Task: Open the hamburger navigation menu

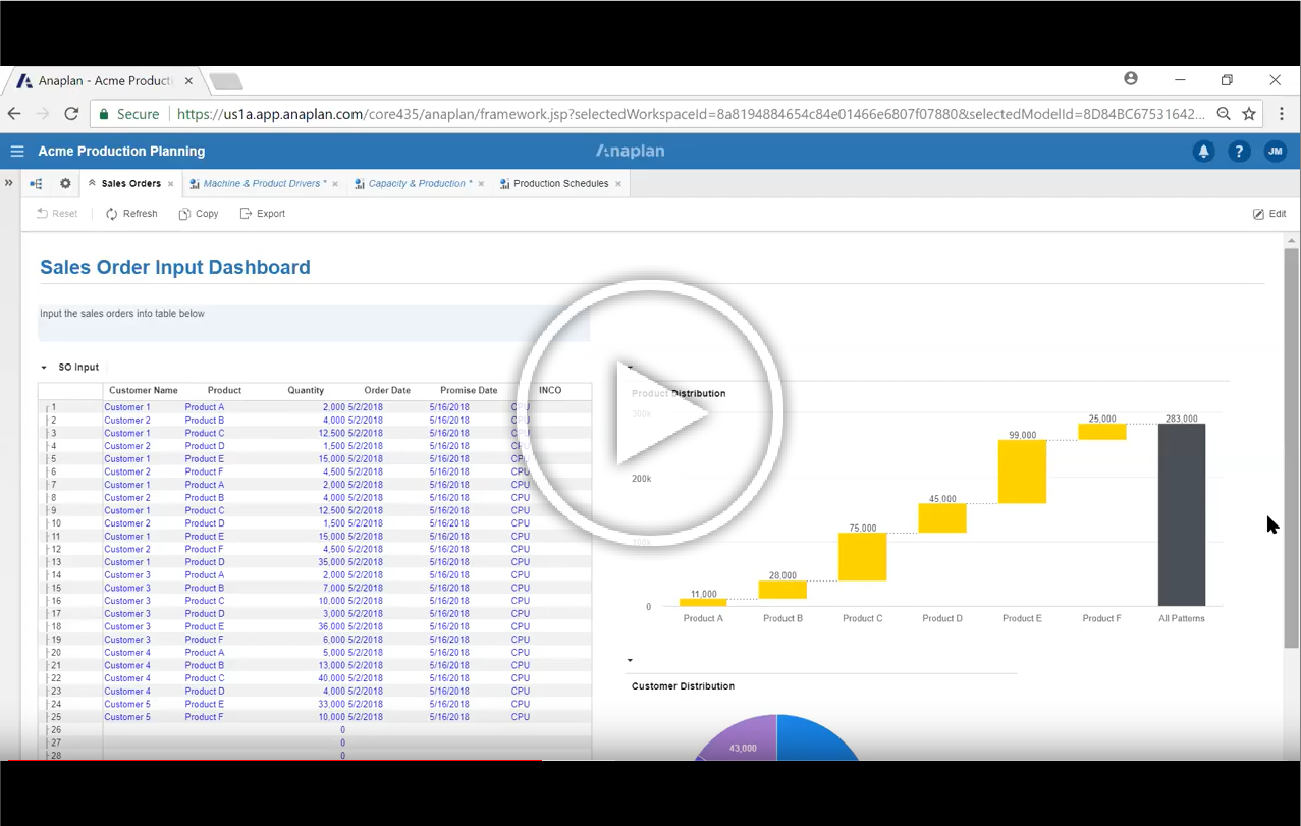Action: coord(16,151)
